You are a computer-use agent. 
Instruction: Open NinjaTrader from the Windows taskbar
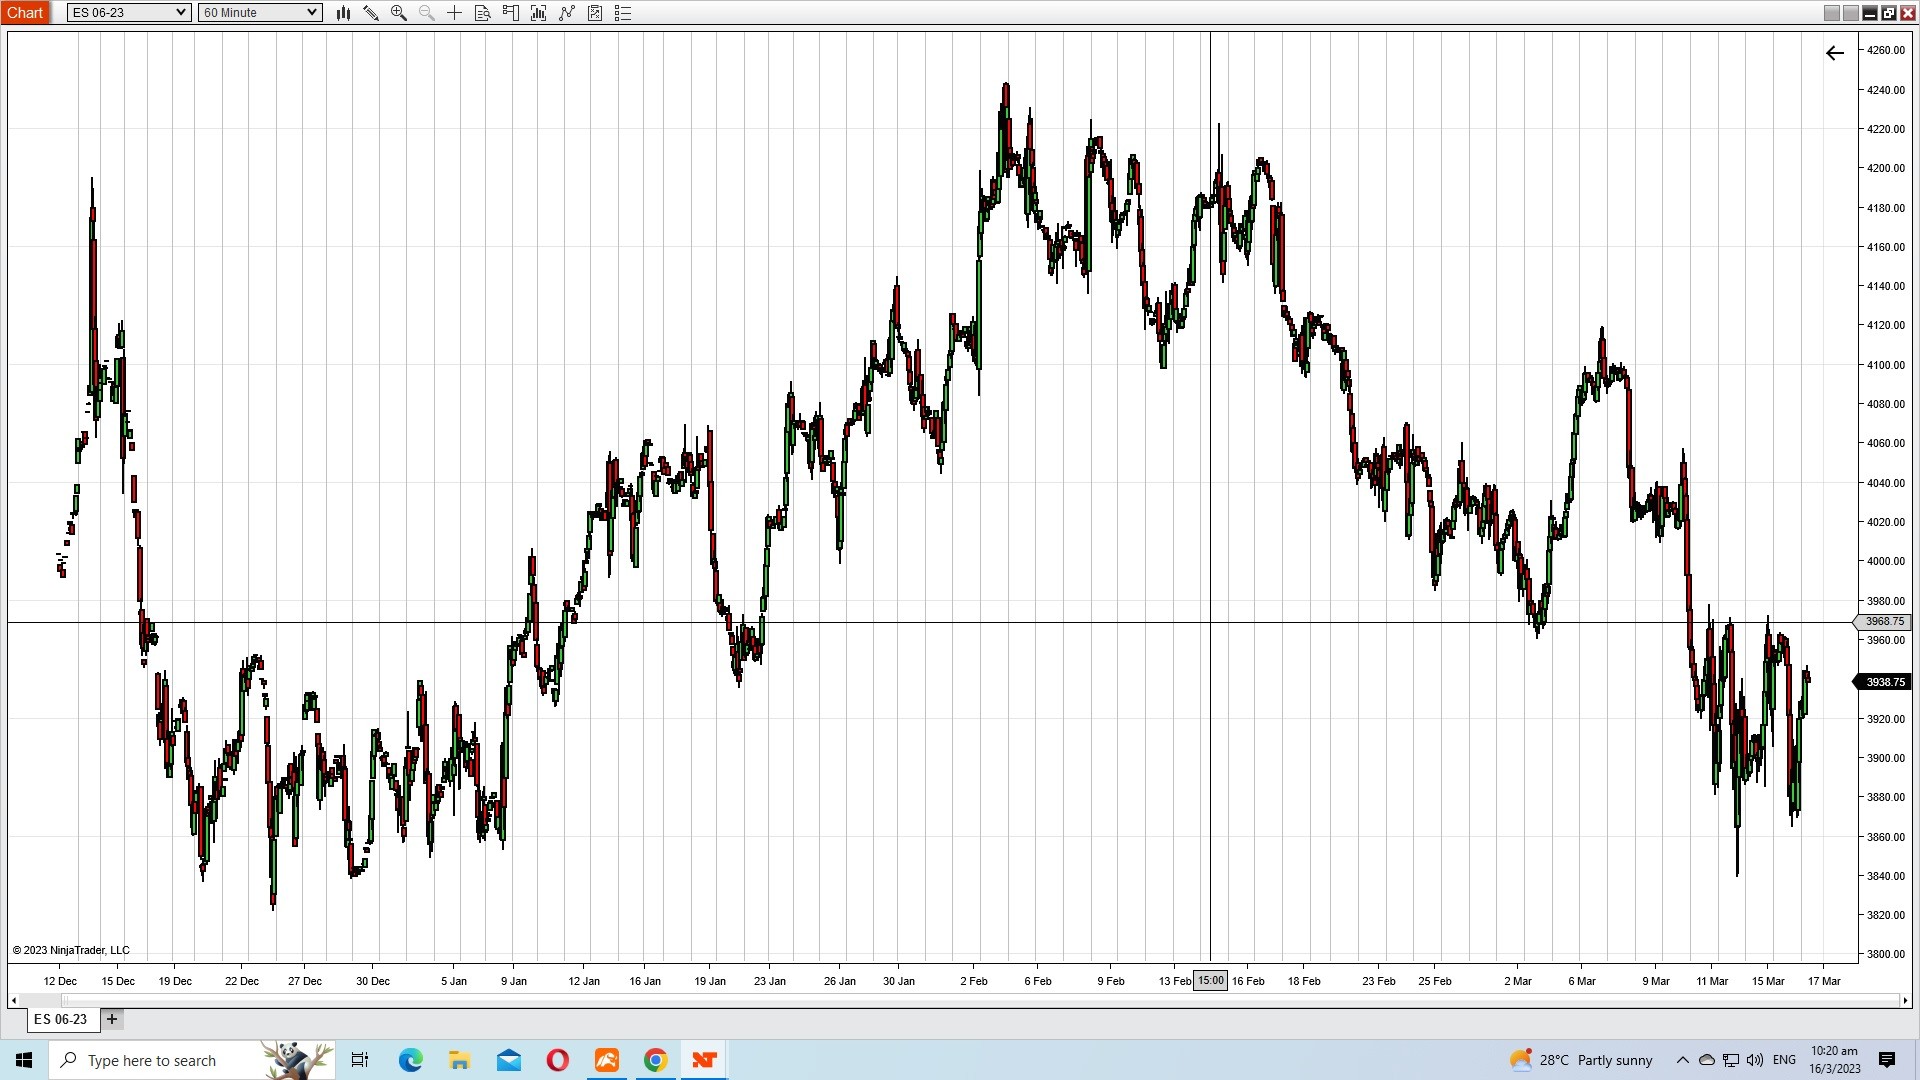point(704,1060)
